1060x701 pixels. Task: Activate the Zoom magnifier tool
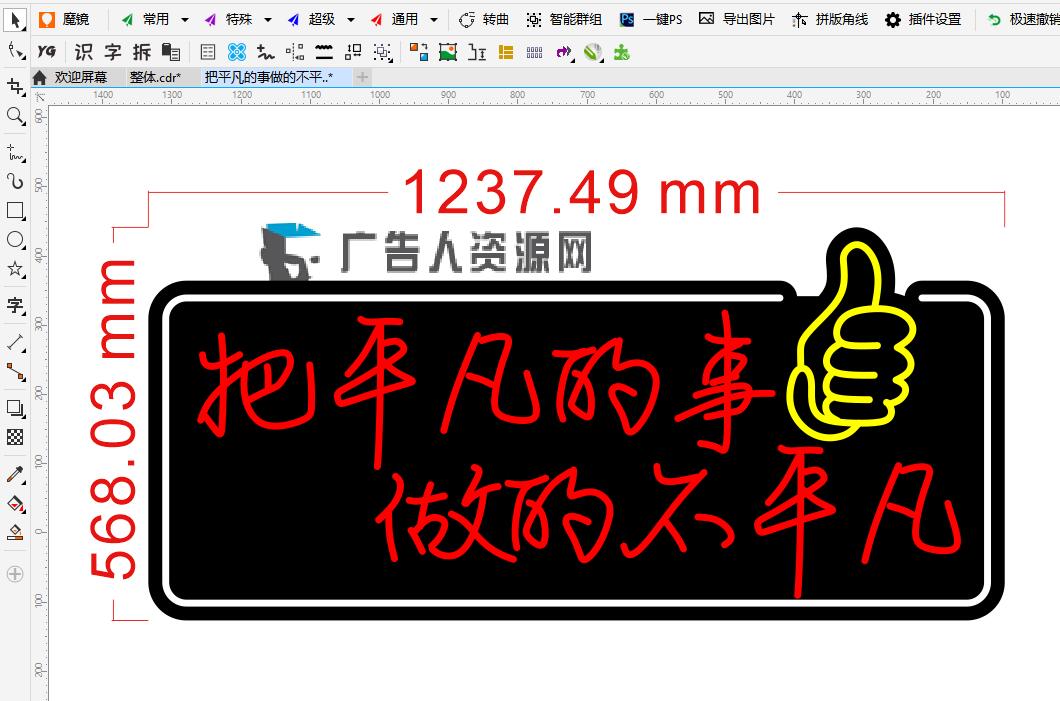pyautogui.click(x=15, y=117)
